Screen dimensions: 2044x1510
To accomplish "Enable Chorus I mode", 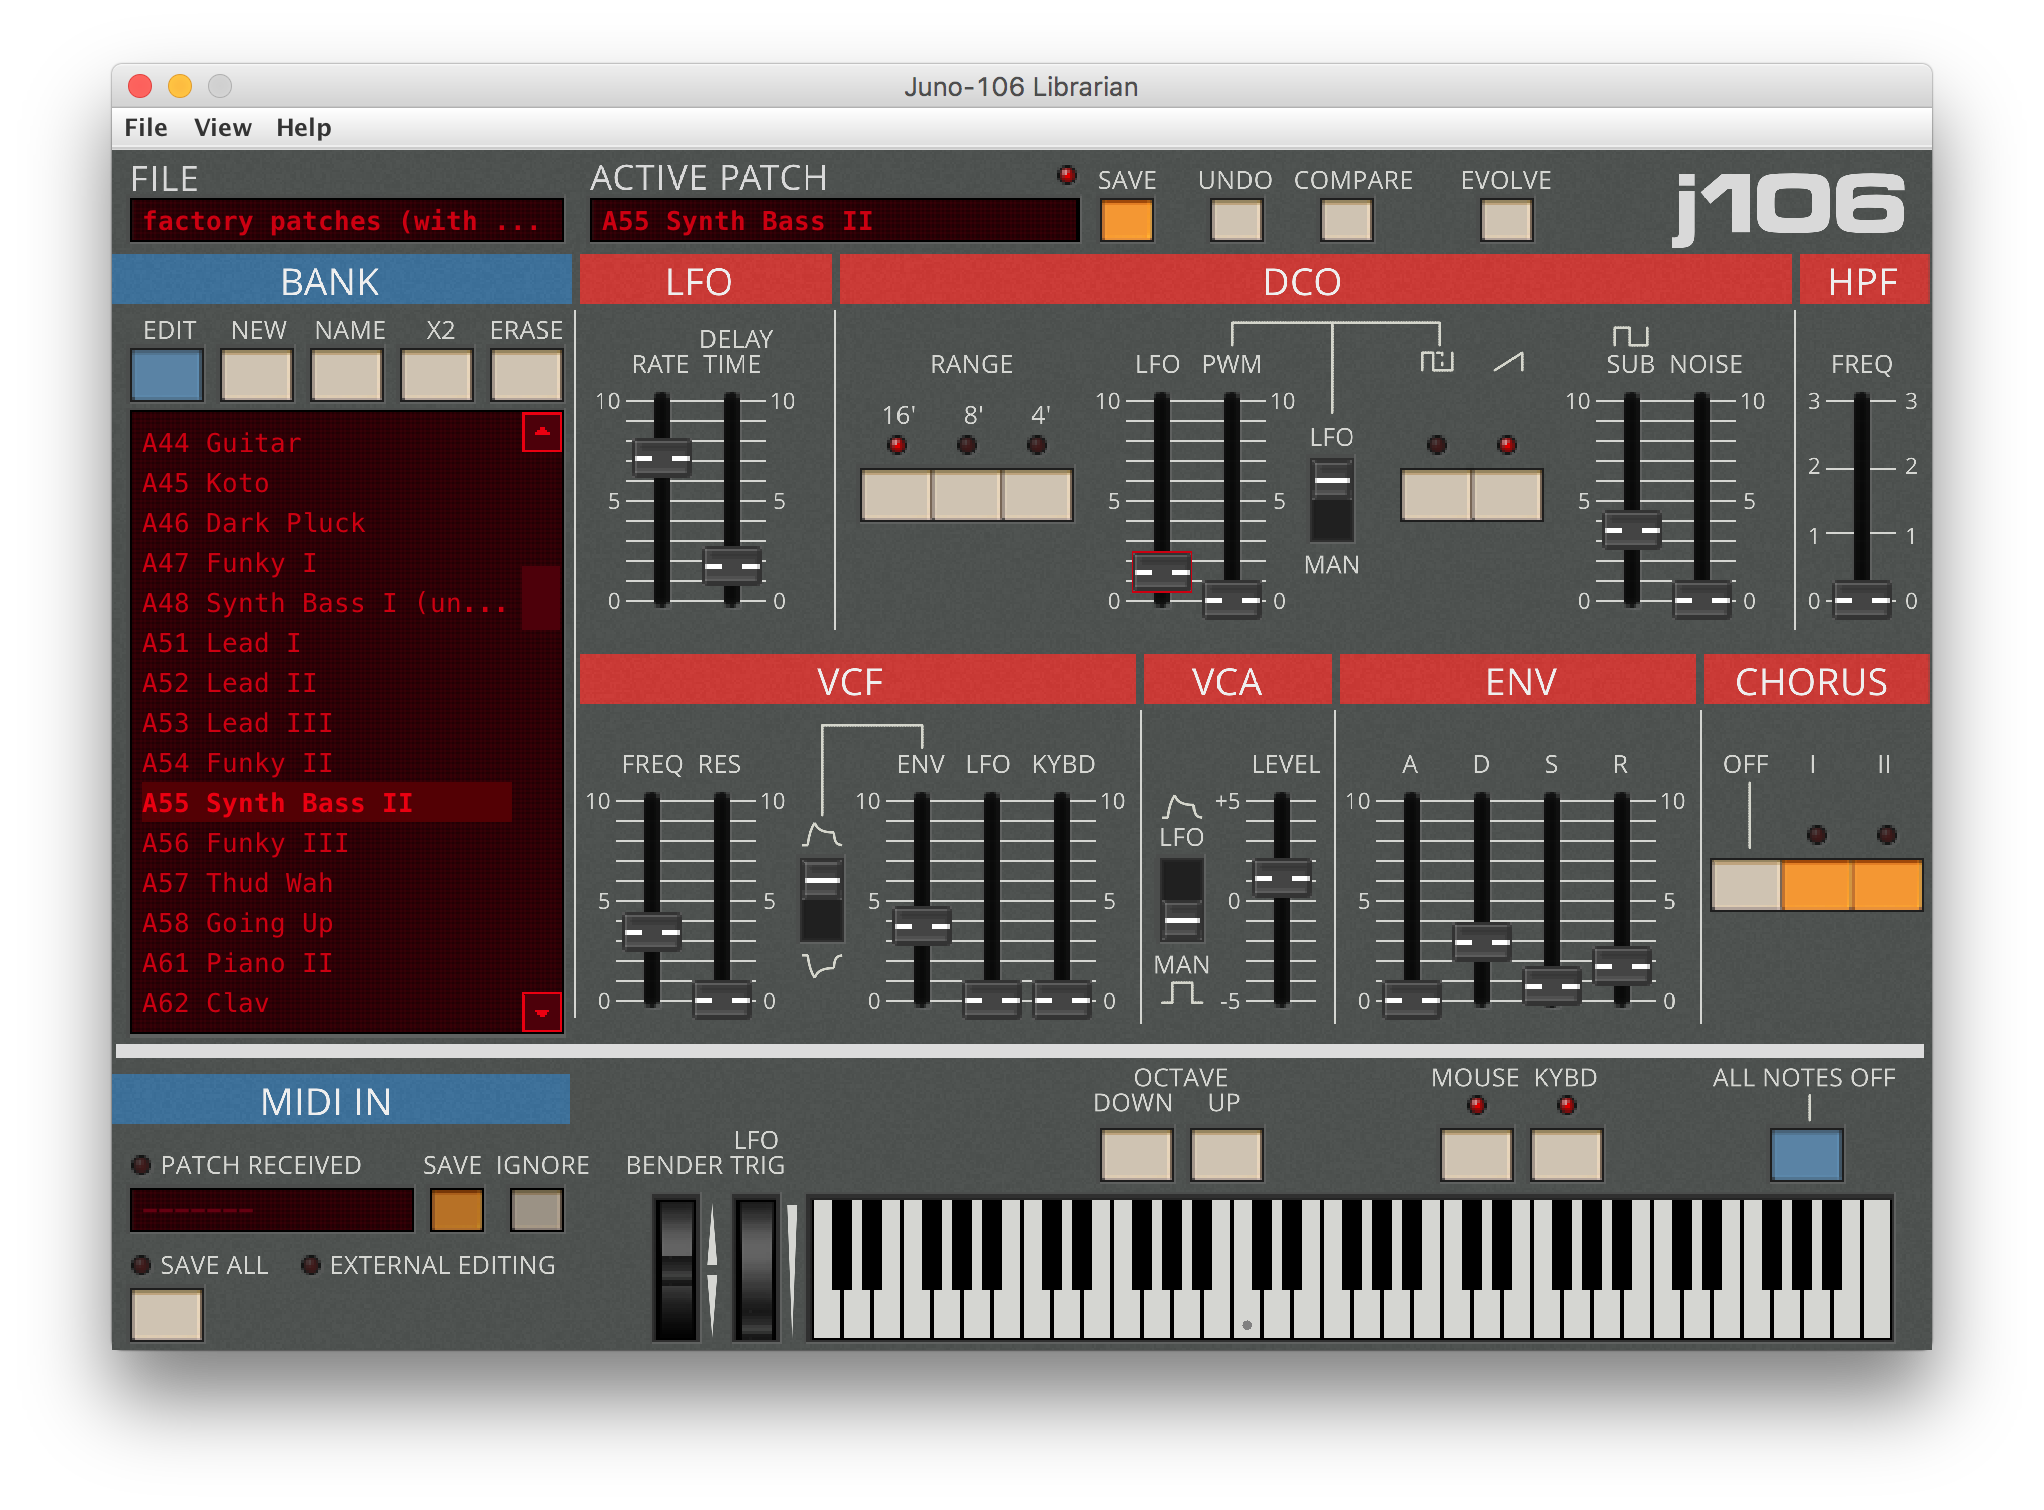I will pos(1817,885).
